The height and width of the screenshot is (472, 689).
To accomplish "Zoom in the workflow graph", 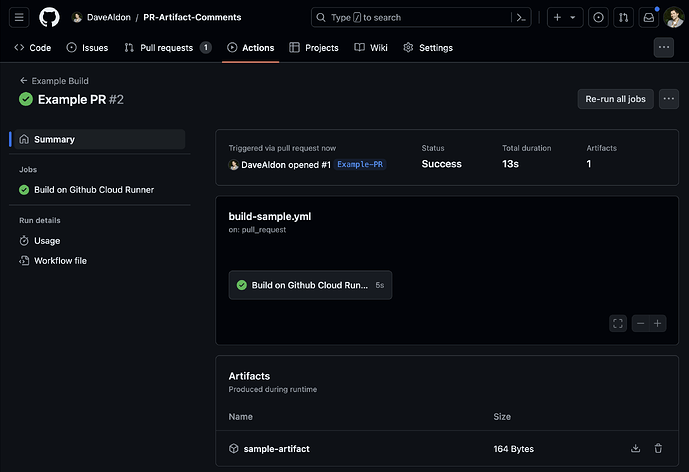I will pyautogui.click(x=658, y=323).
